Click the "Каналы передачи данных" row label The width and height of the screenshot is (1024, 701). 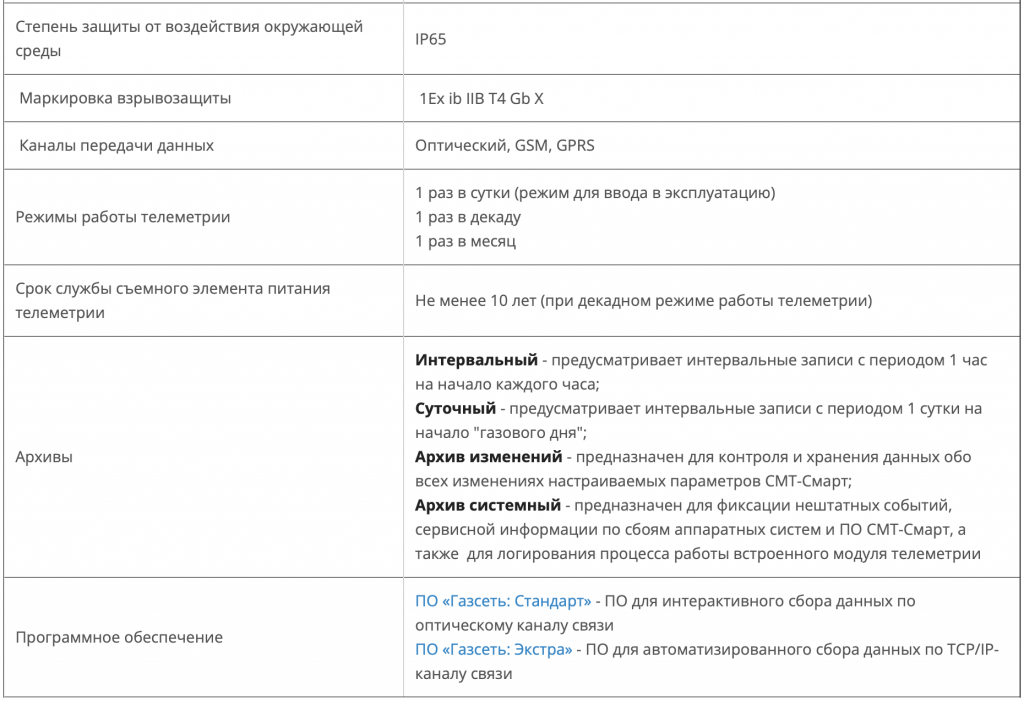[117, 146]
